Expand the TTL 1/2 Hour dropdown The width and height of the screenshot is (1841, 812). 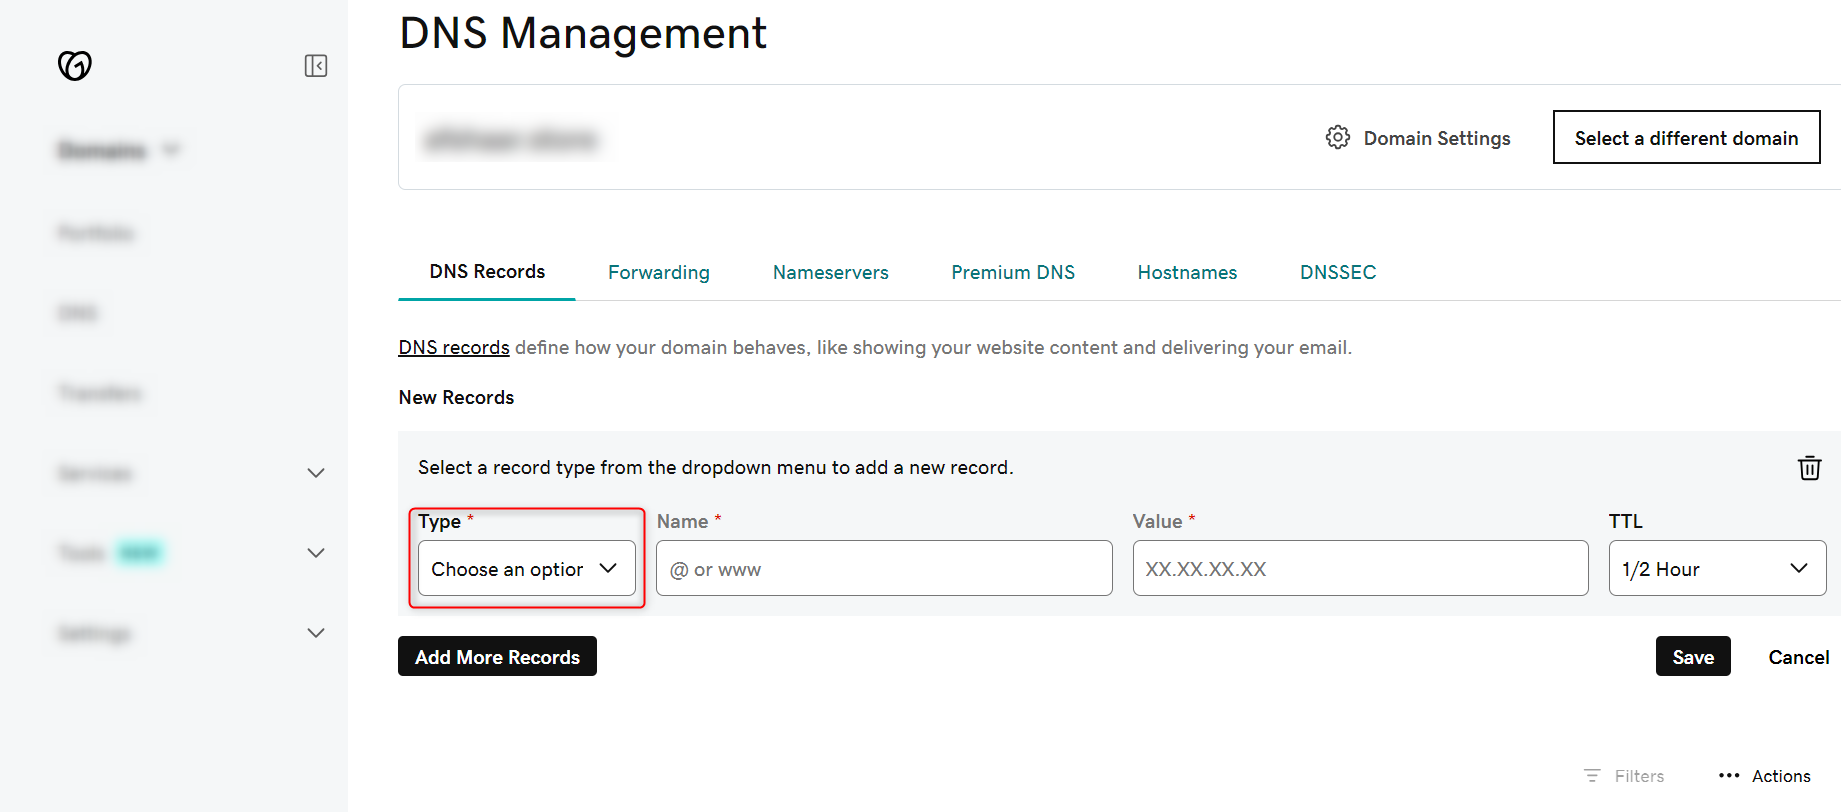pyautogui.click(x=1716, y=569)
